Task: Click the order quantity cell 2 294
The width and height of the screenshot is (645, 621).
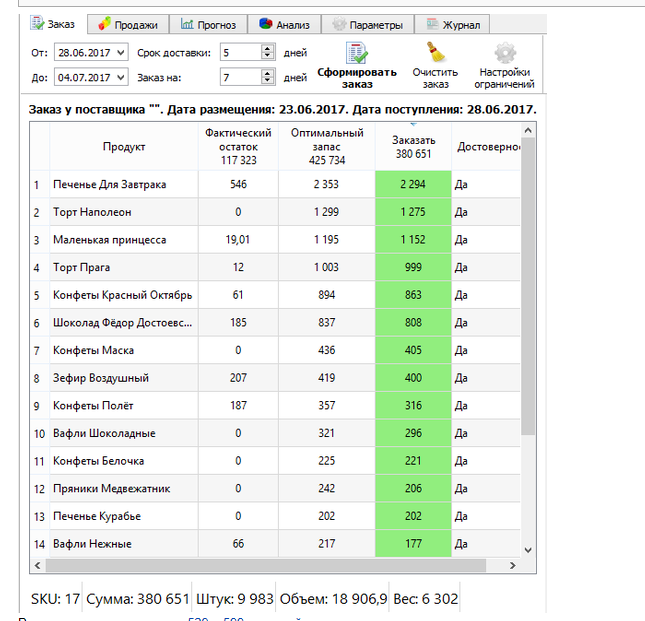Action: [413, 184]
